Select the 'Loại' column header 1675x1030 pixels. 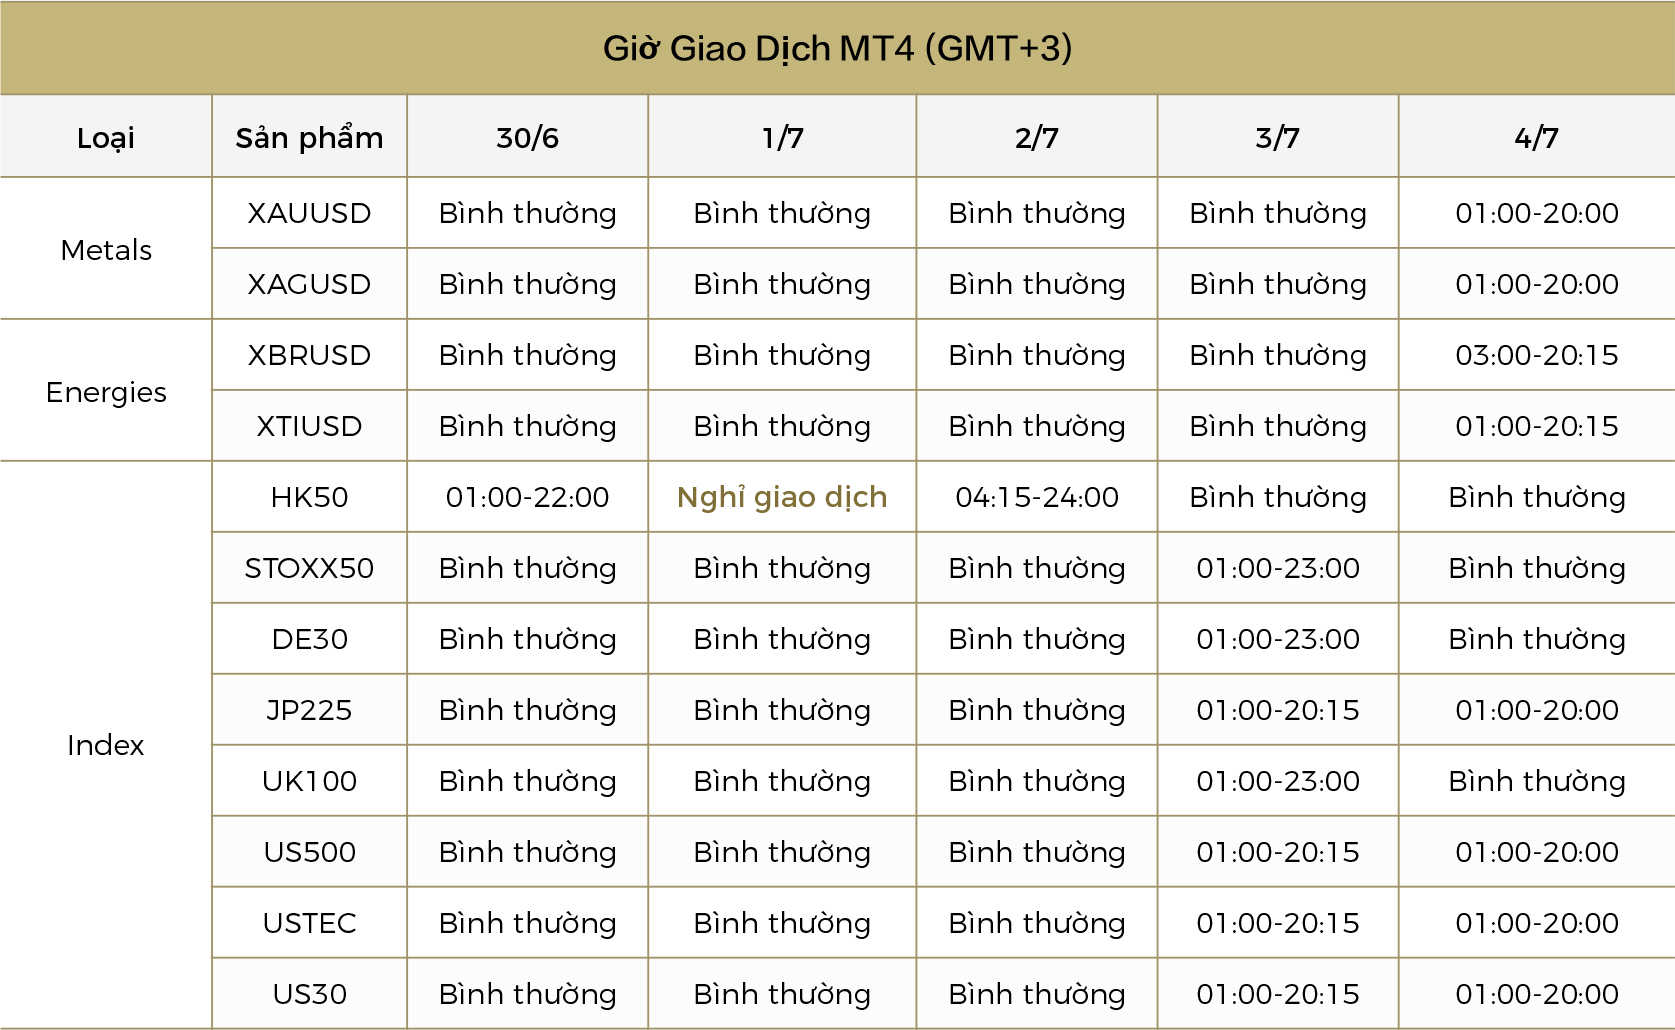click(x=106, y=137)
